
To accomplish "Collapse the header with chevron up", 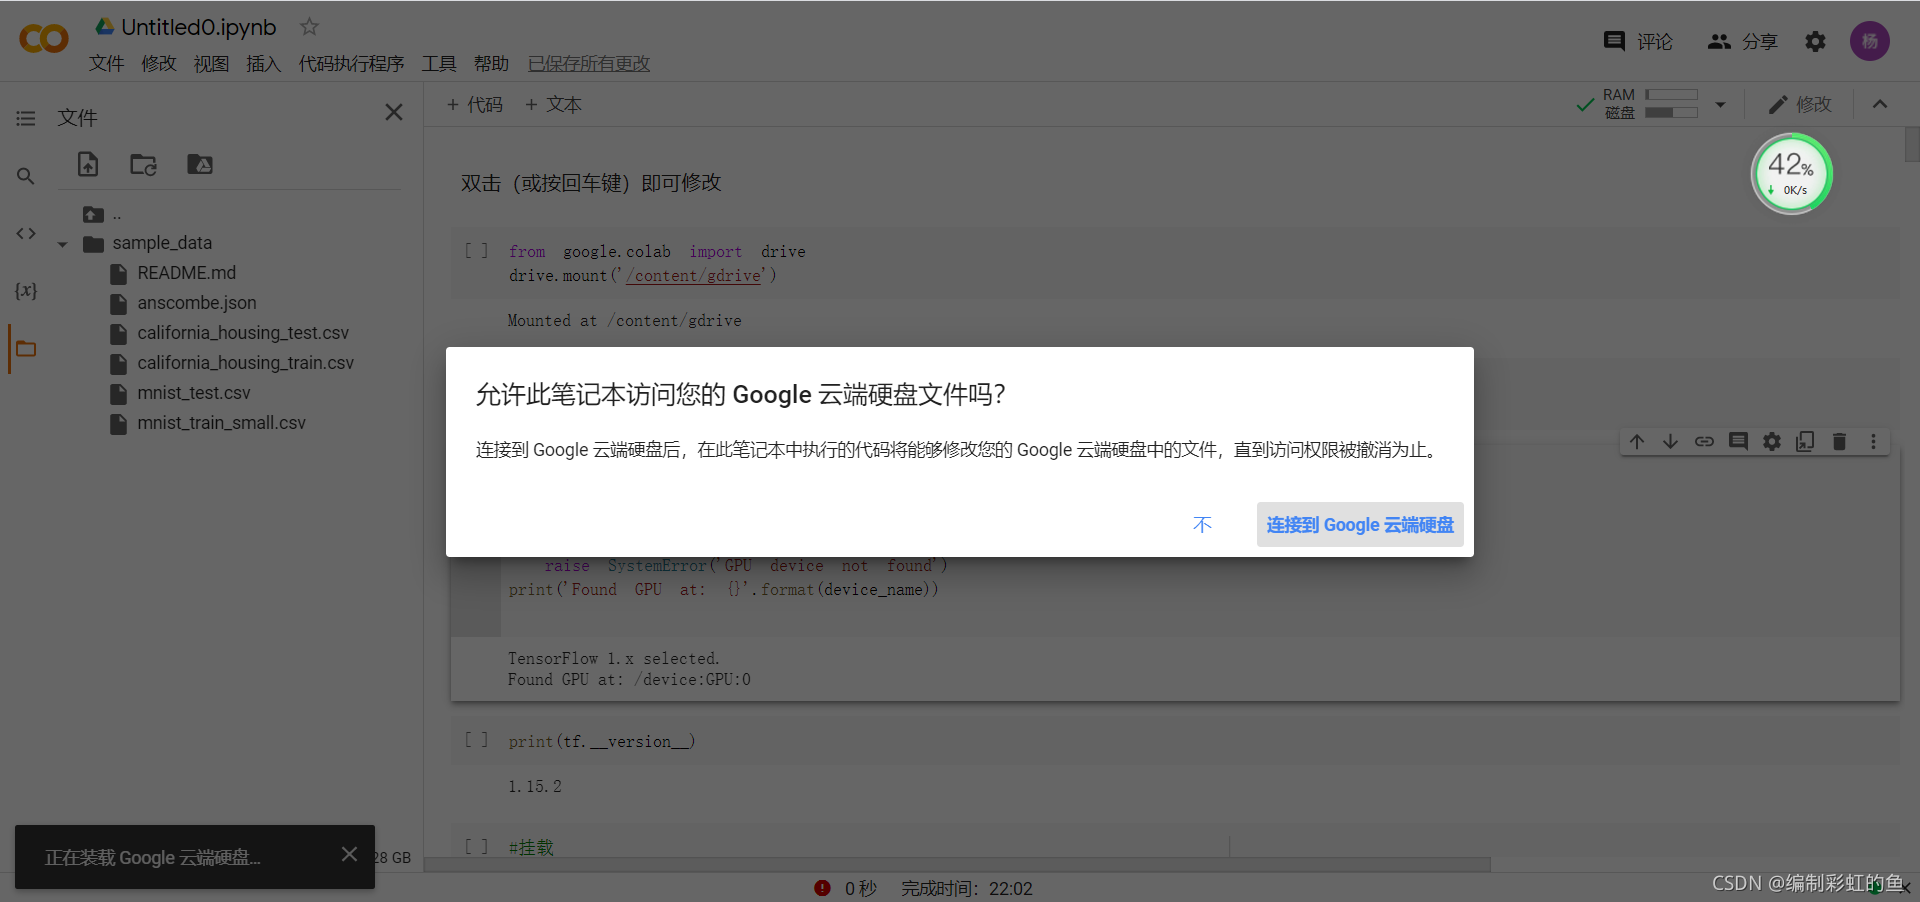I will 1880,104.
